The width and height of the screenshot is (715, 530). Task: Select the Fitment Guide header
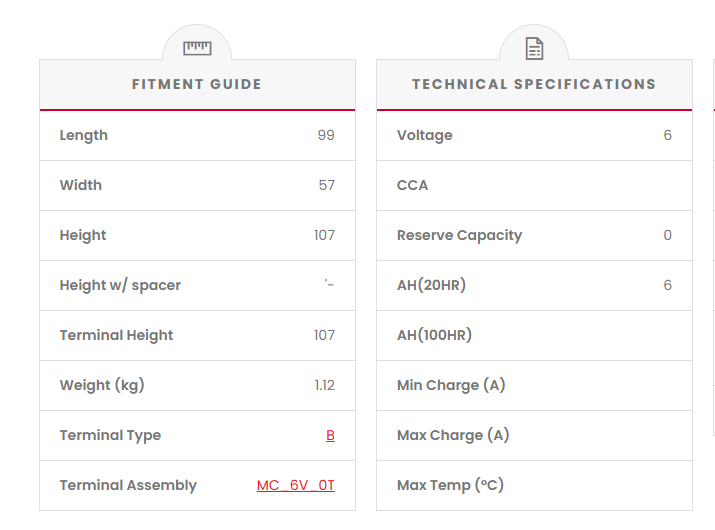point(197,84)
